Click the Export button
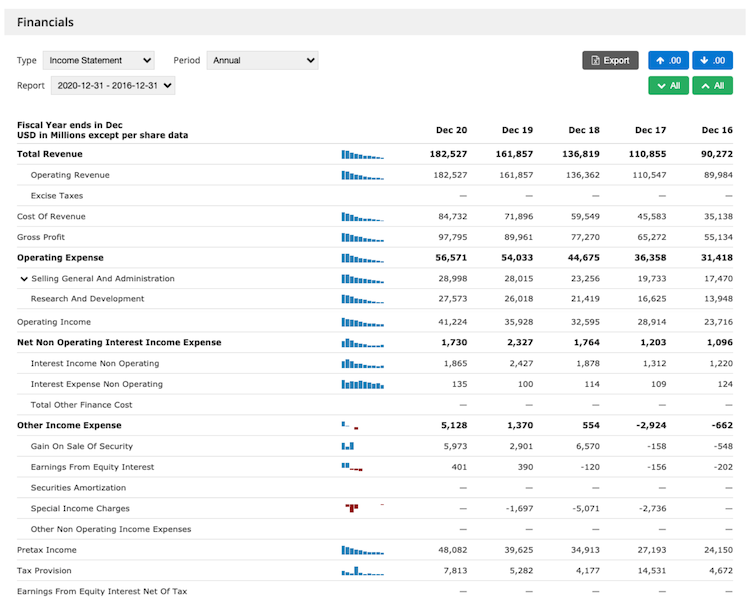 (x=610, y=60)
